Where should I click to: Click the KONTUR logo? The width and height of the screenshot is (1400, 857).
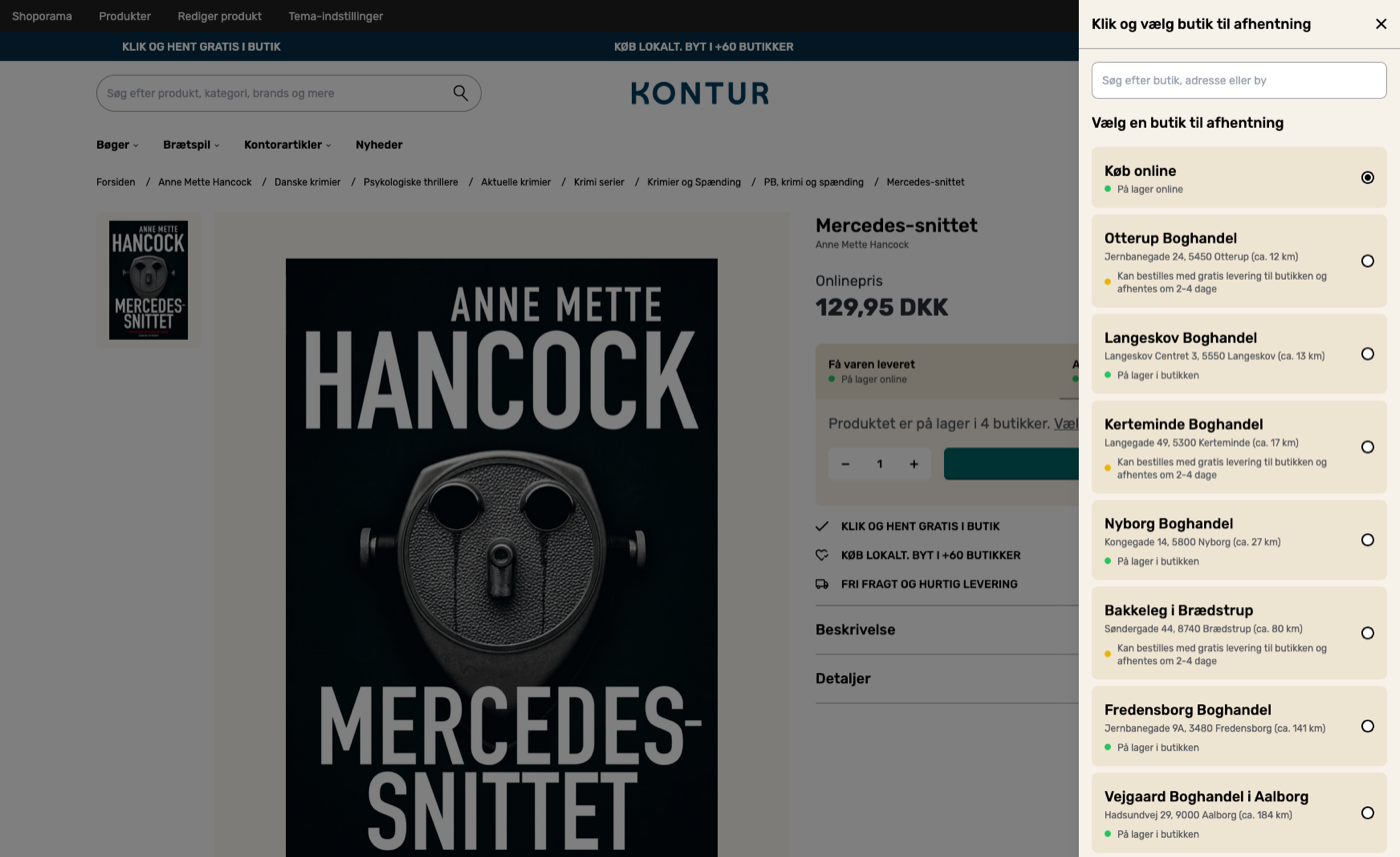[699, 93]
